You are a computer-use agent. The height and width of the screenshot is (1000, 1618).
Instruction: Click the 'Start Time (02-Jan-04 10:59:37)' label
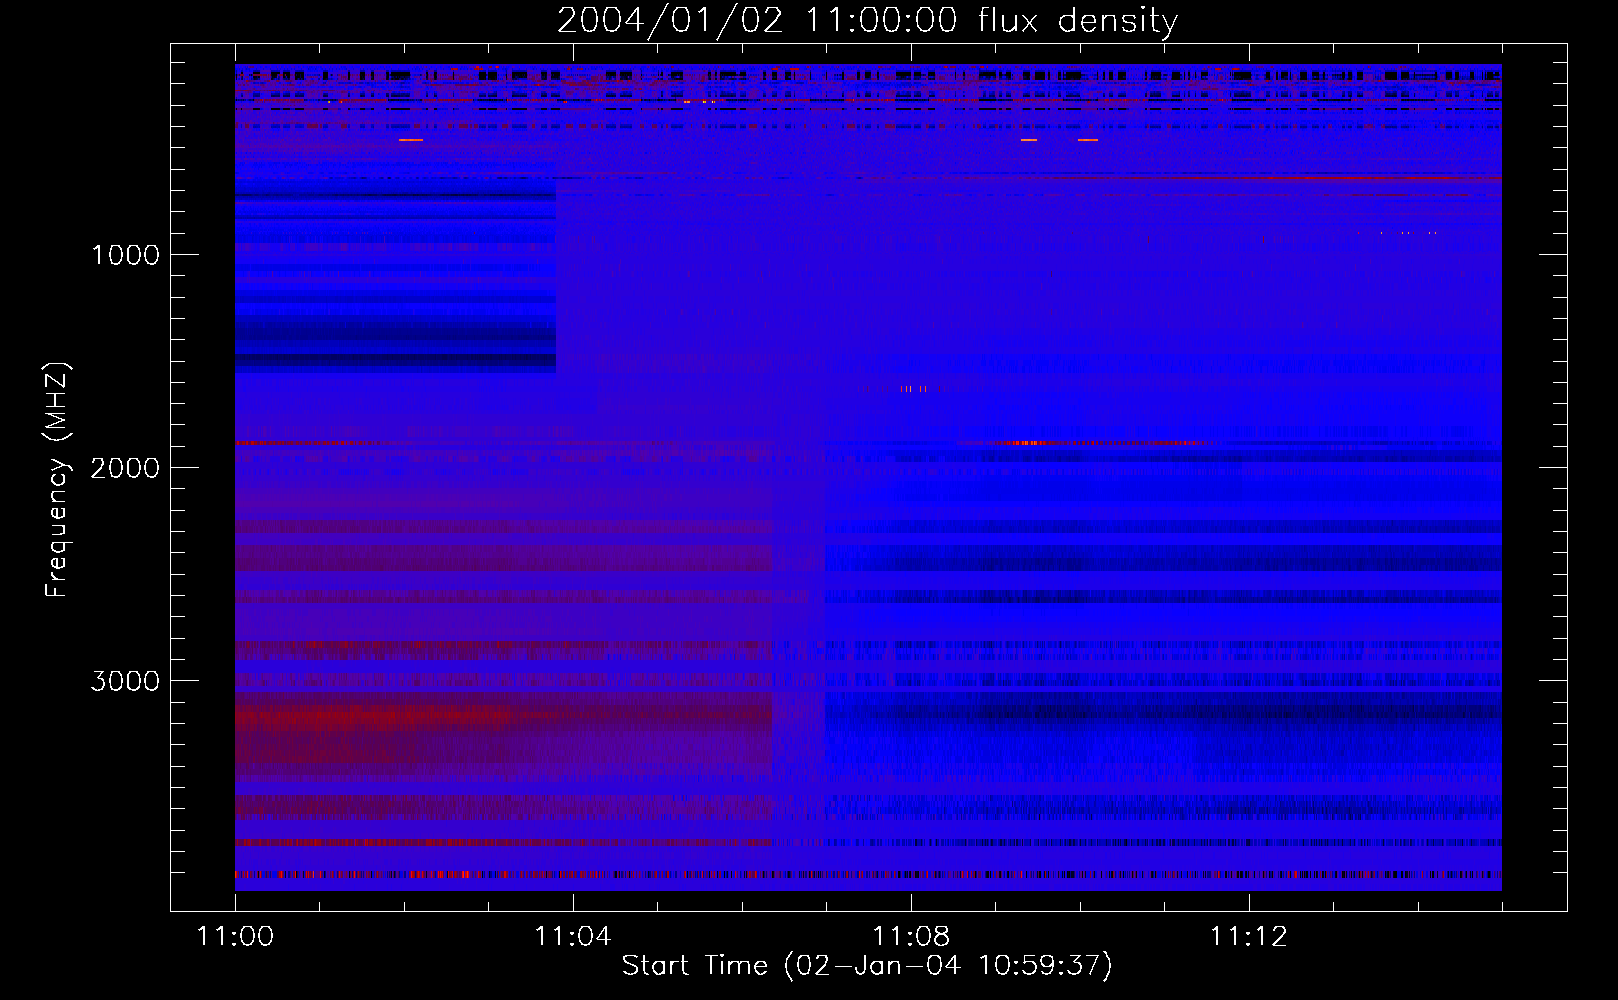(867, 966)
